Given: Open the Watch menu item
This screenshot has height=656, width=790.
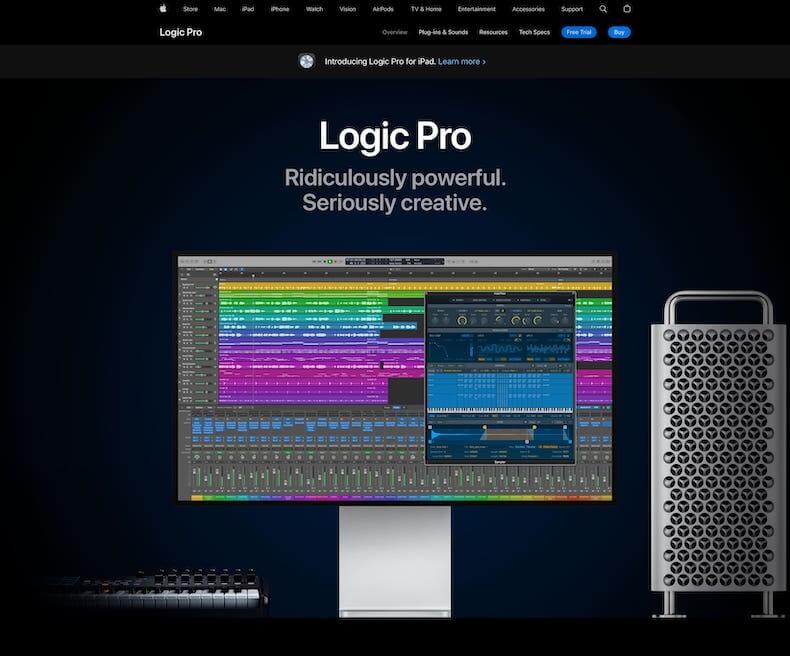Looking at the screenshot, I should coord(314,9).
